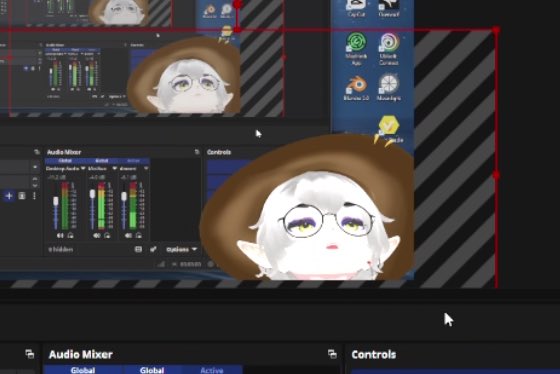
Task: Click the hidden sources count text in preview mixer
Action: 61,249
